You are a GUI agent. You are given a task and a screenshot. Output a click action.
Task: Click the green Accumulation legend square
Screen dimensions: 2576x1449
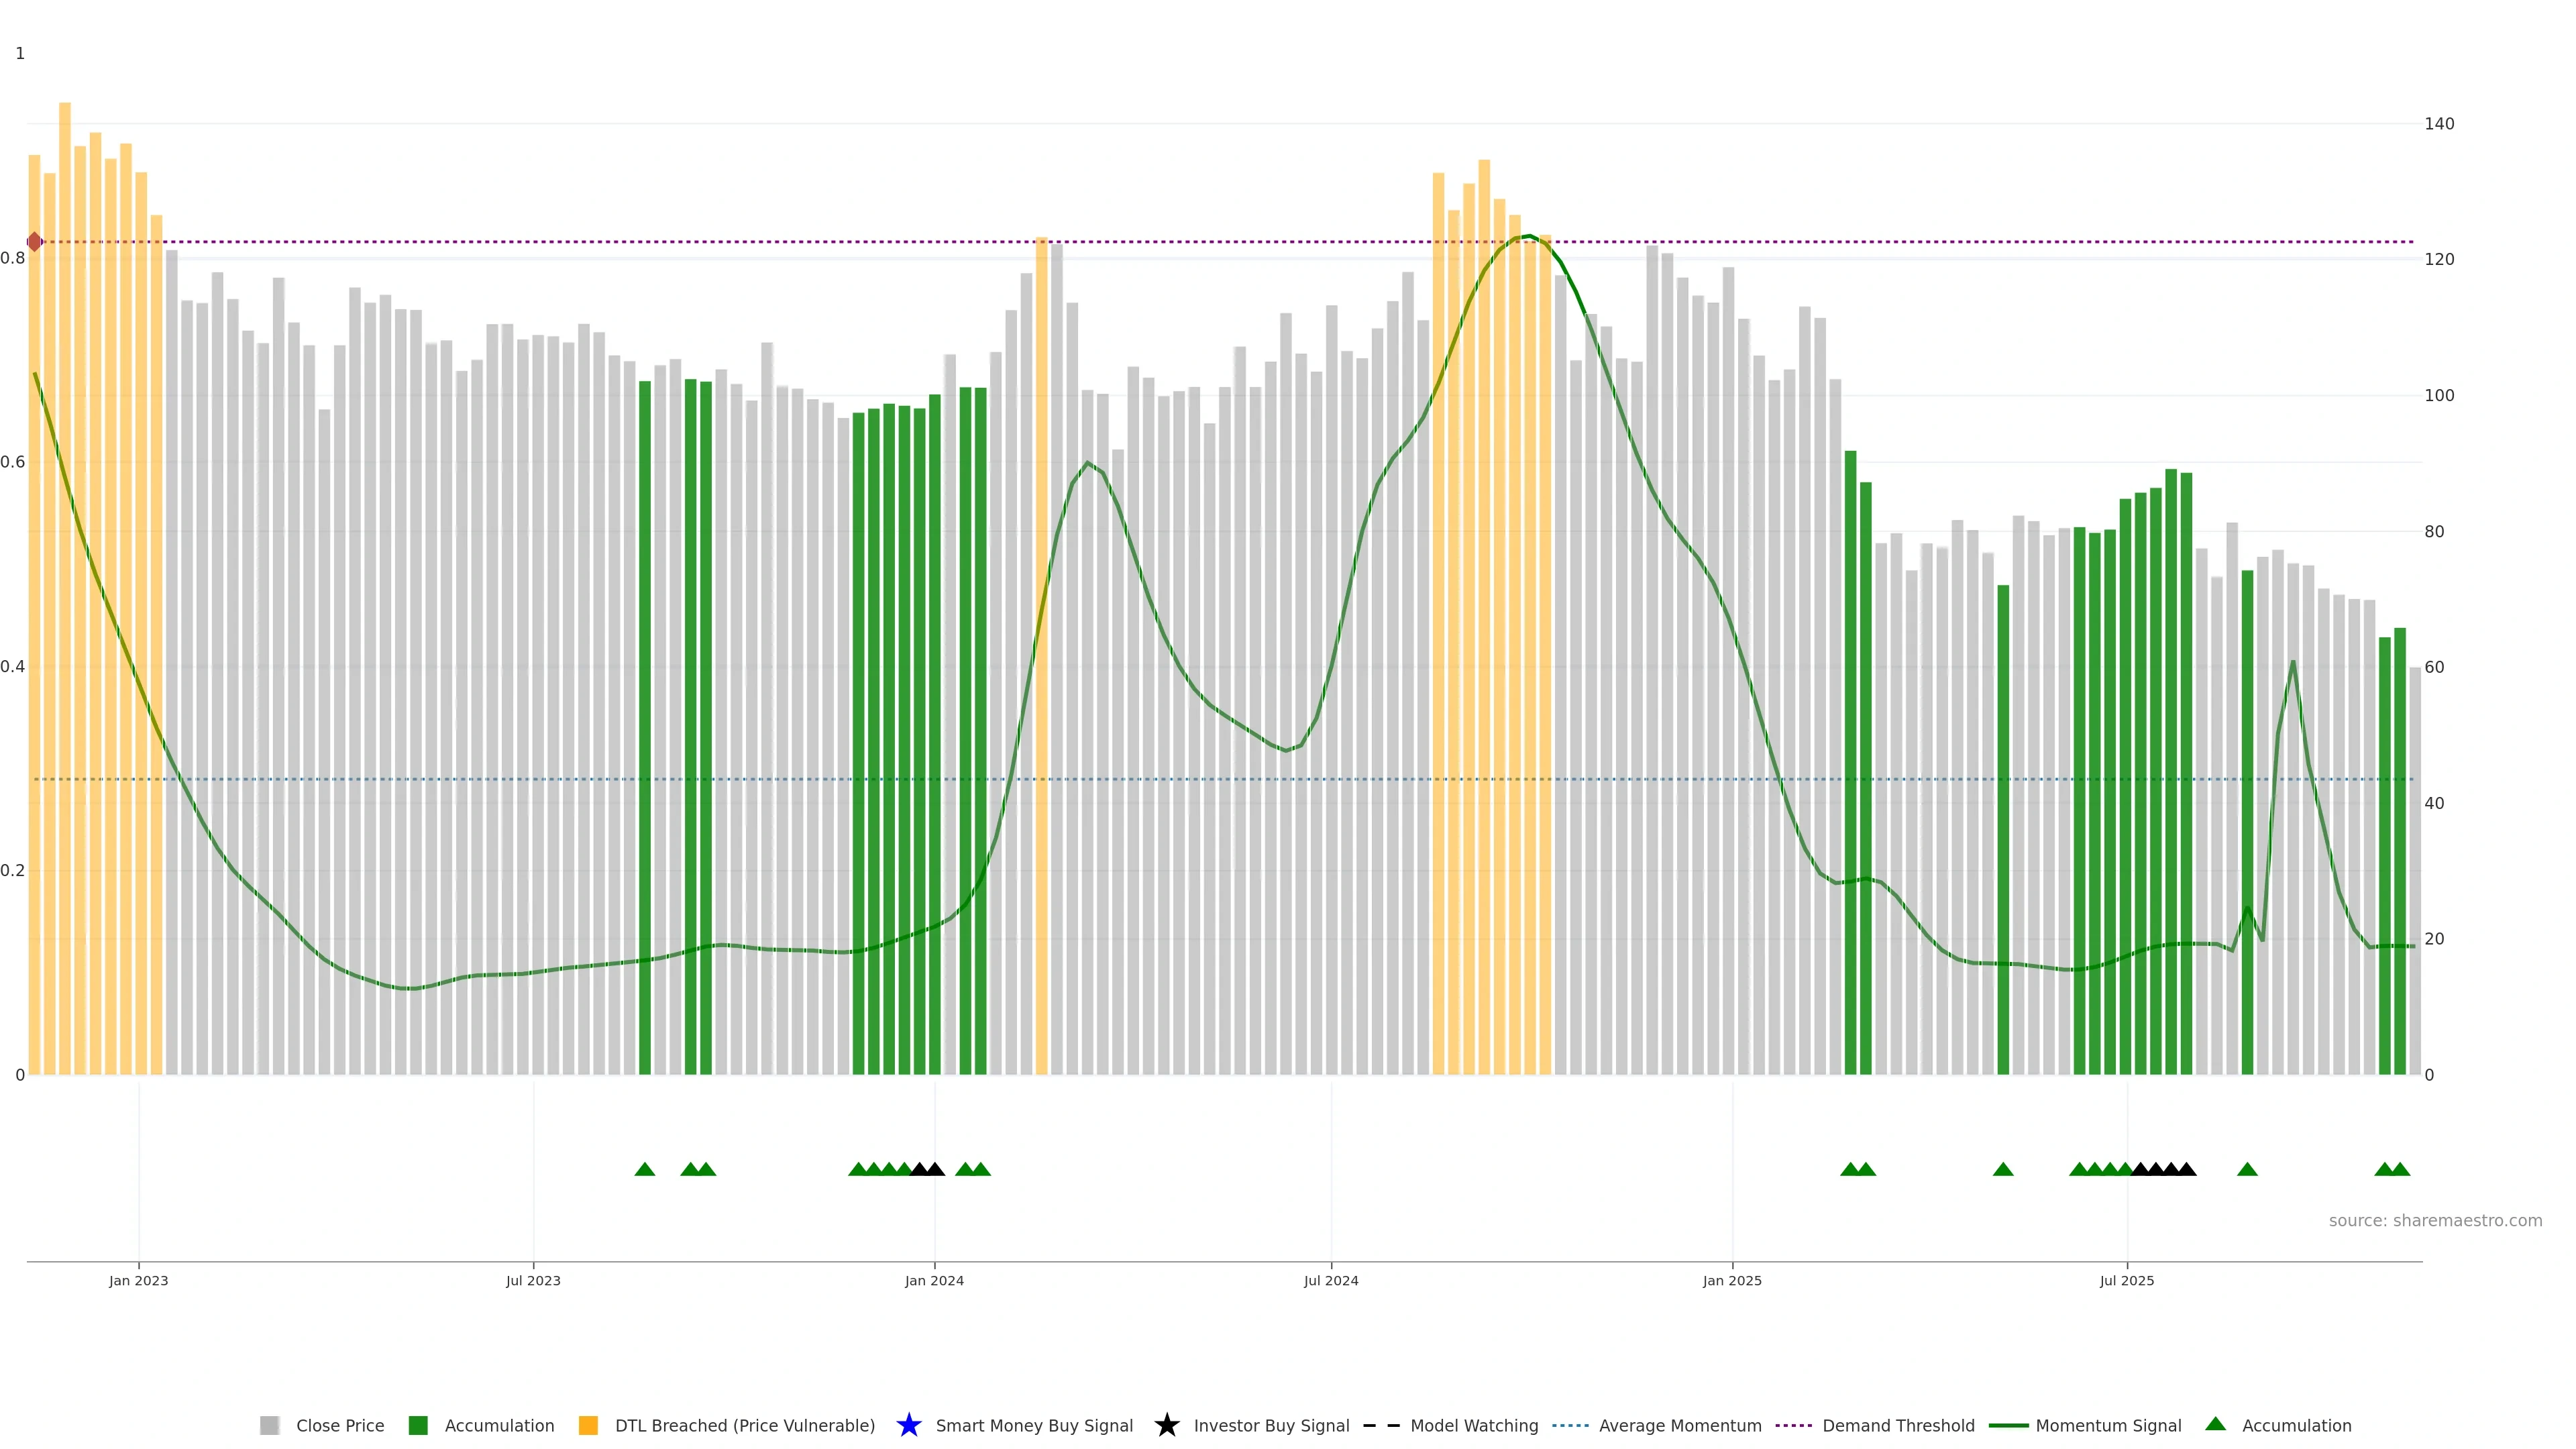pos(418,1425)
